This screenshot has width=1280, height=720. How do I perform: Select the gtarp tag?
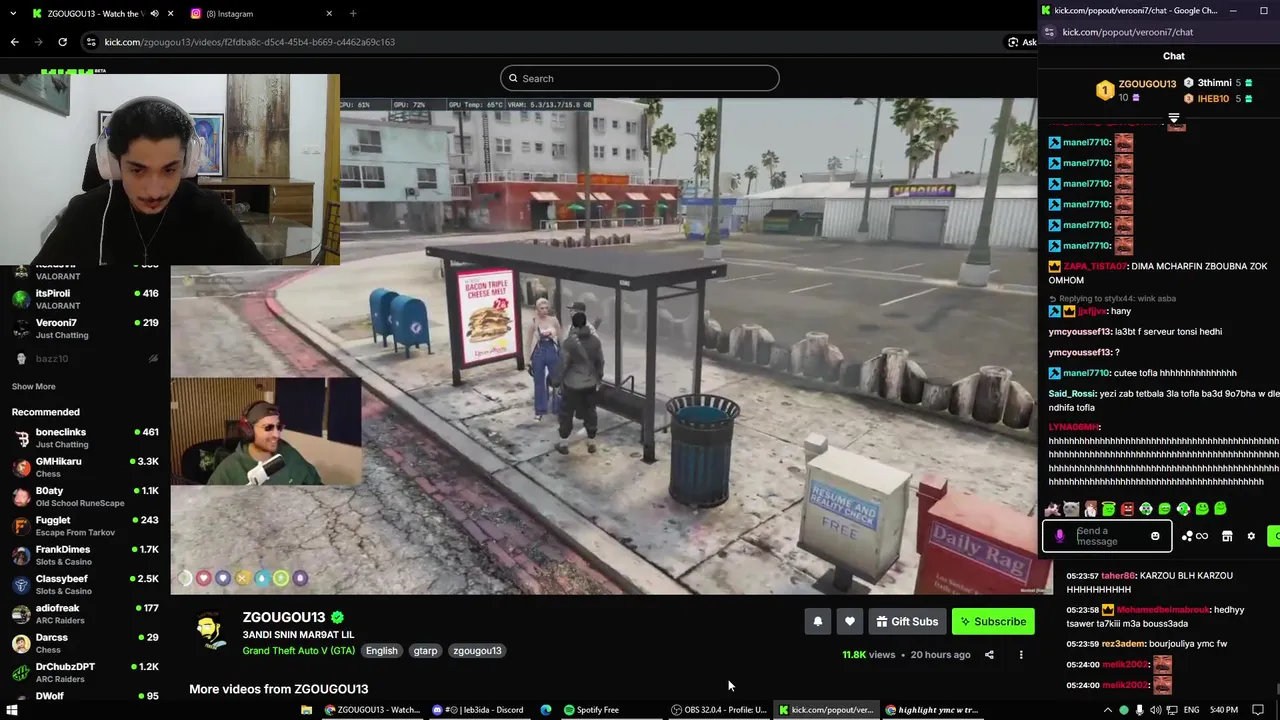425,651
